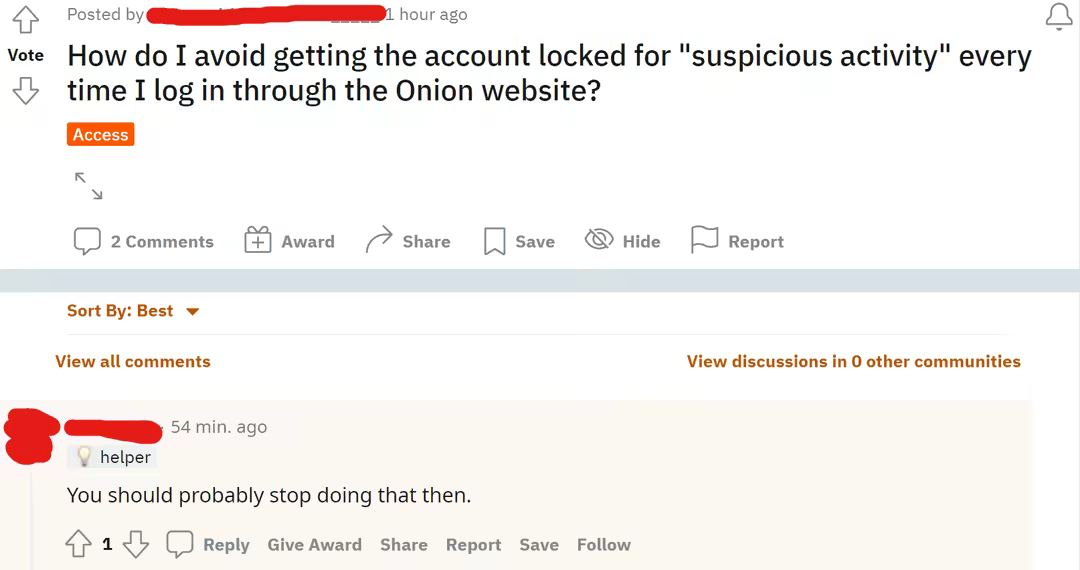Share the post using arrow icon

pyautogui.click(x=408, y=241)
